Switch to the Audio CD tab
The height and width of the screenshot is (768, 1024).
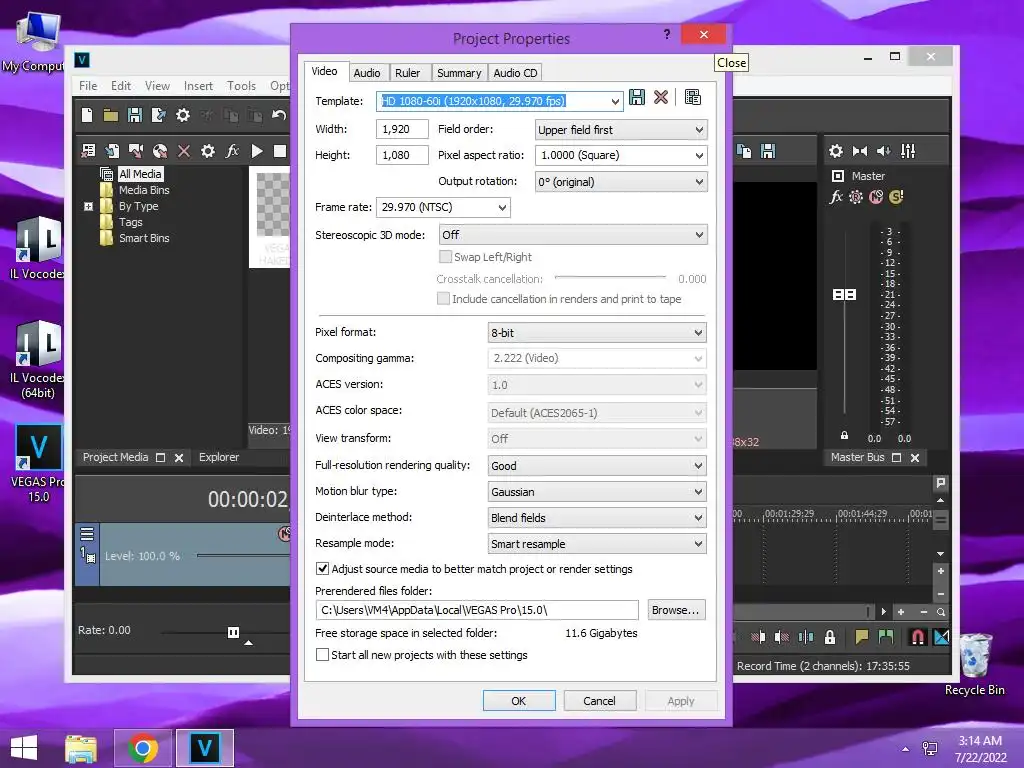pyautogui.click(x=515, y=73)
